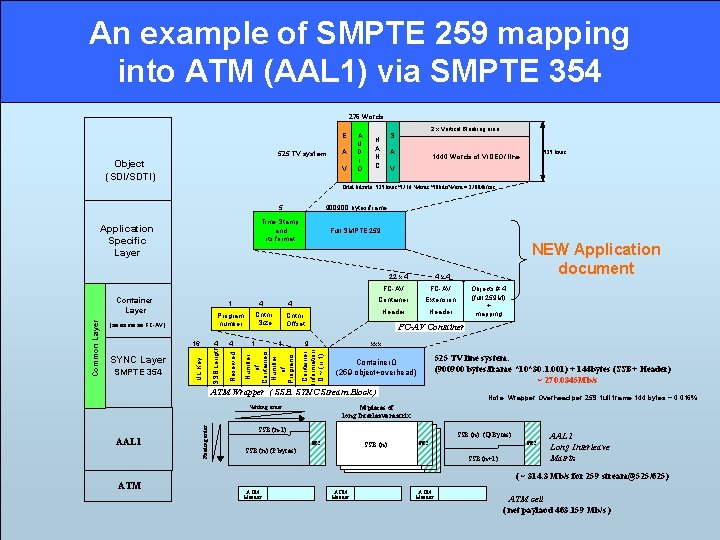720x540 pixels.
Task: Select the green vertical 'Common Layer' bar
Action: 95,346
